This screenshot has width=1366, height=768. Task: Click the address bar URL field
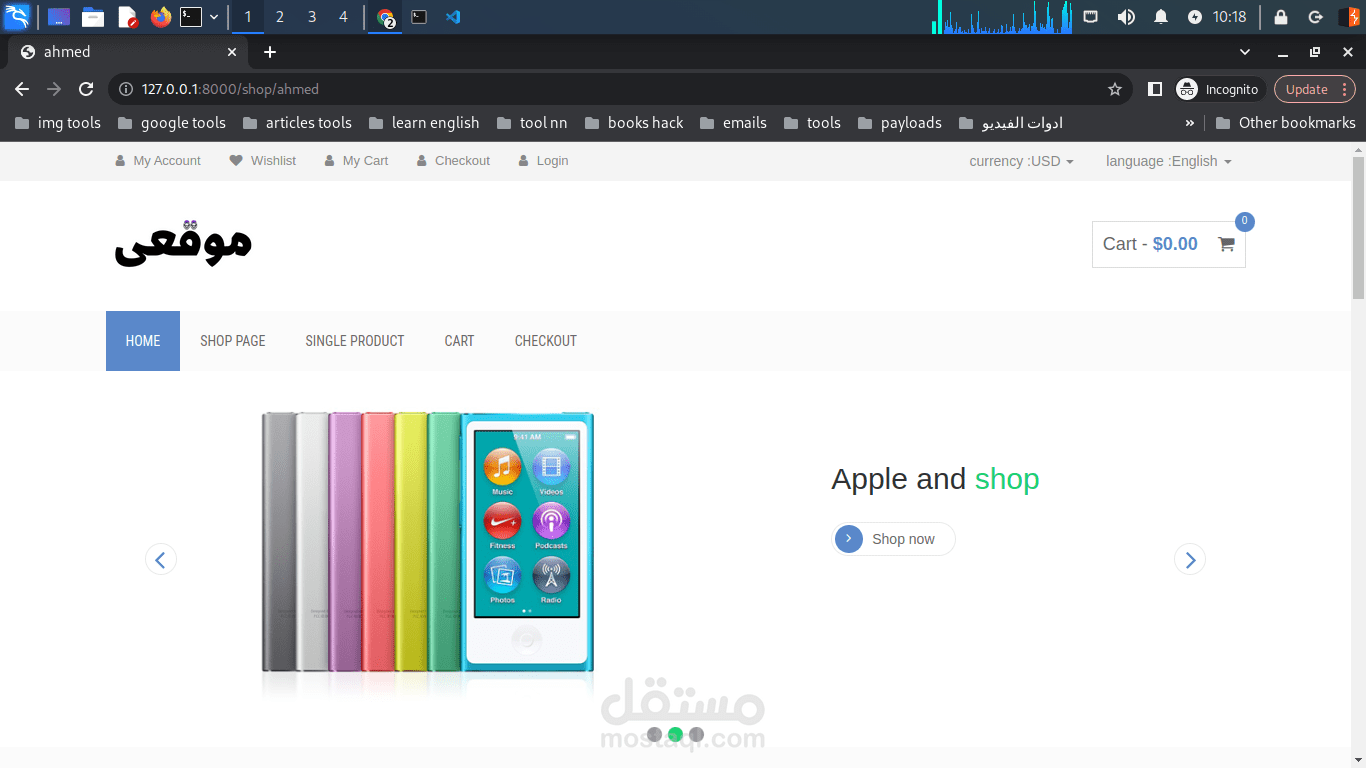click(620, 89)
